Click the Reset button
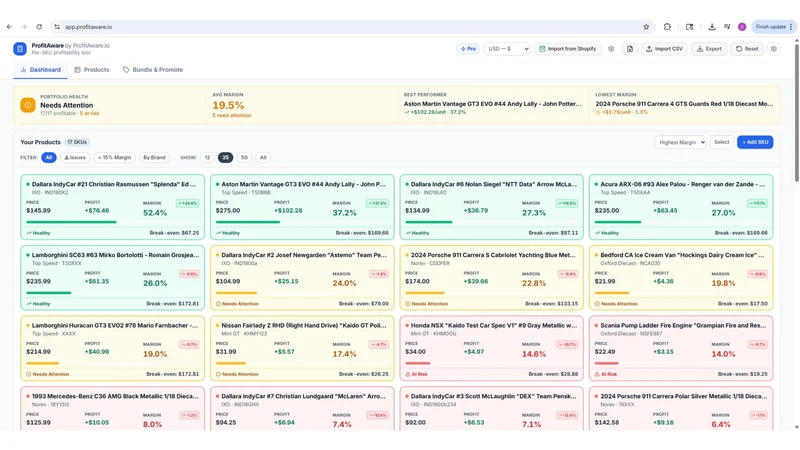This screenshot has width=800, height=450. [x=747, y=49]
